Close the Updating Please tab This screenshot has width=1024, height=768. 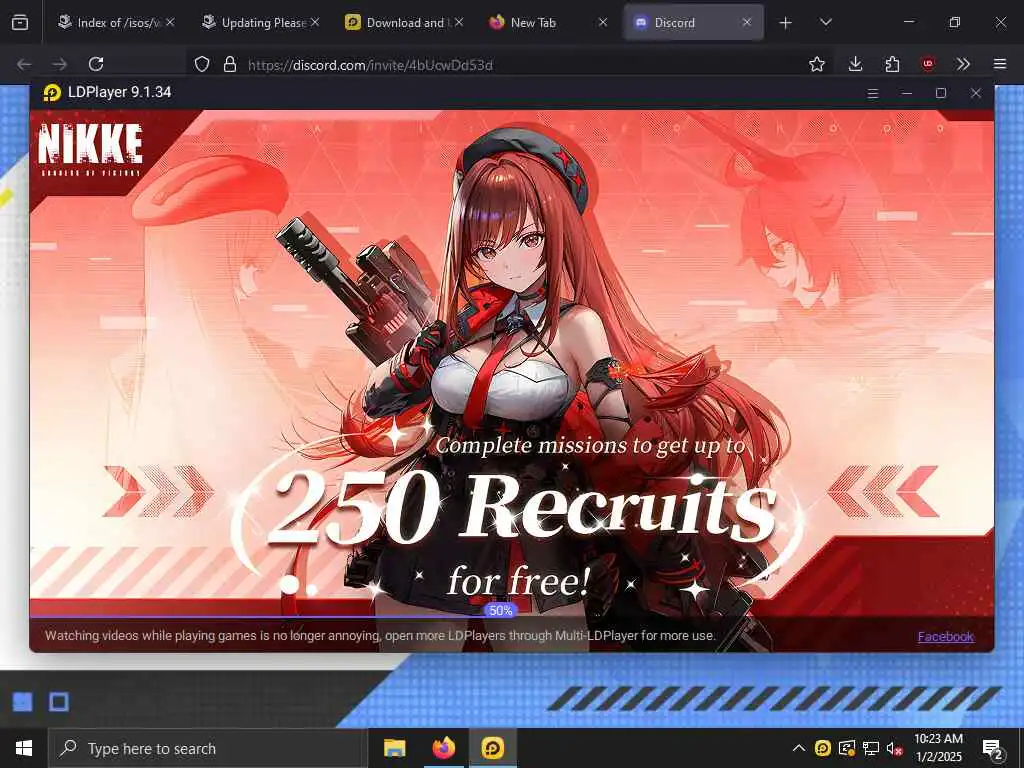click(315, 22)
